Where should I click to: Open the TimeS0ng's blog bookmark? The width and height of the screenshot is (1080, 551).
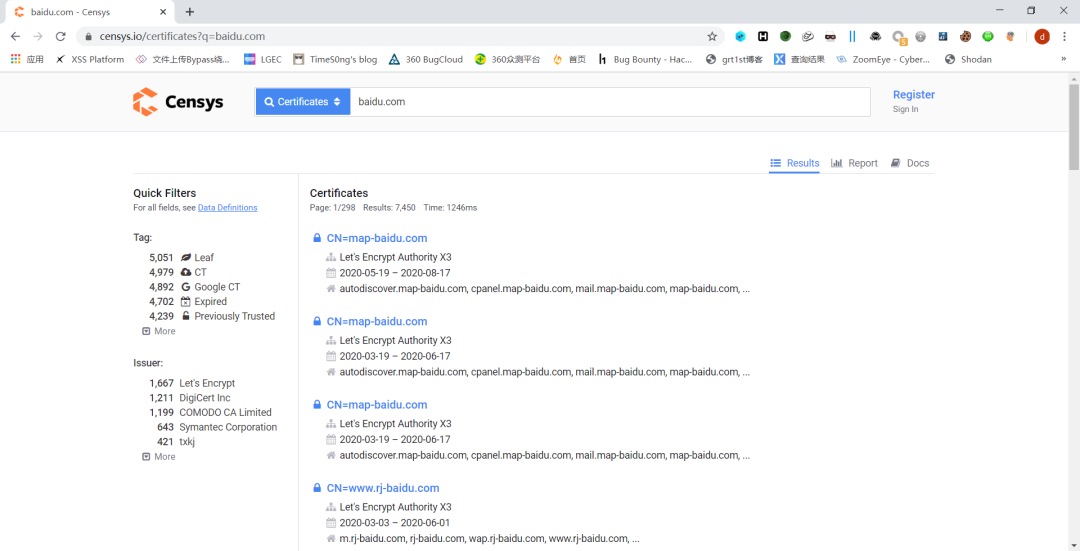click(335, 59)
